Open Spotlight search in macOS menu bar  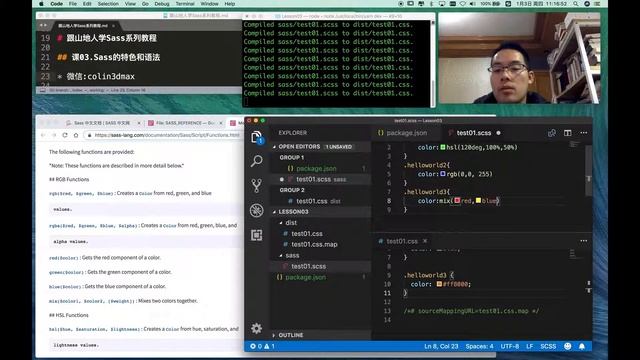tap(576, 4)
